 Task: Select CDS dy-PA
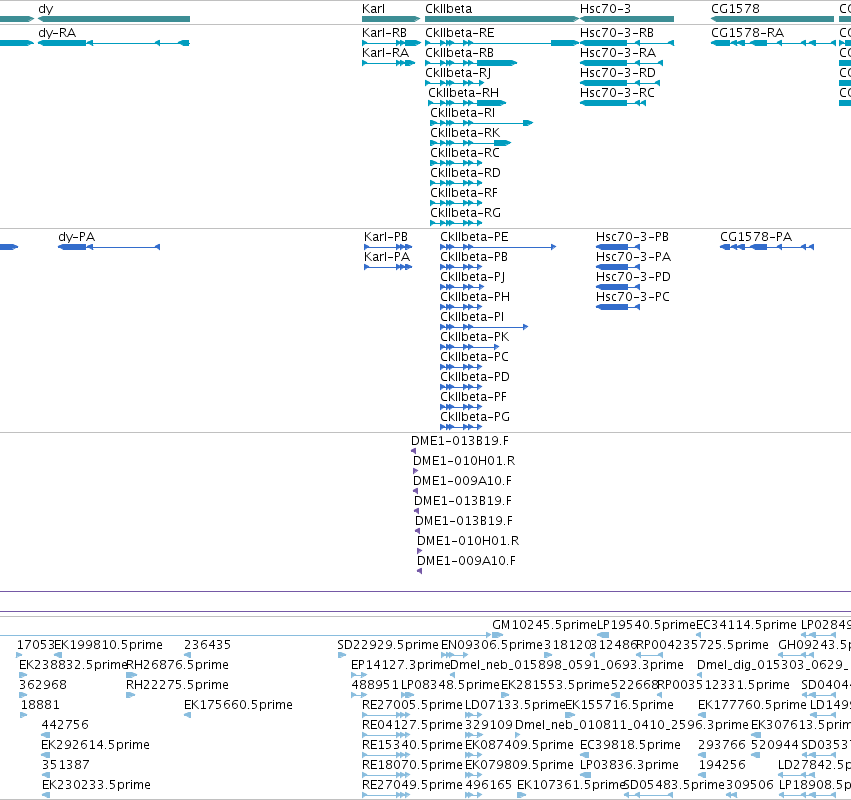(77, 237)
